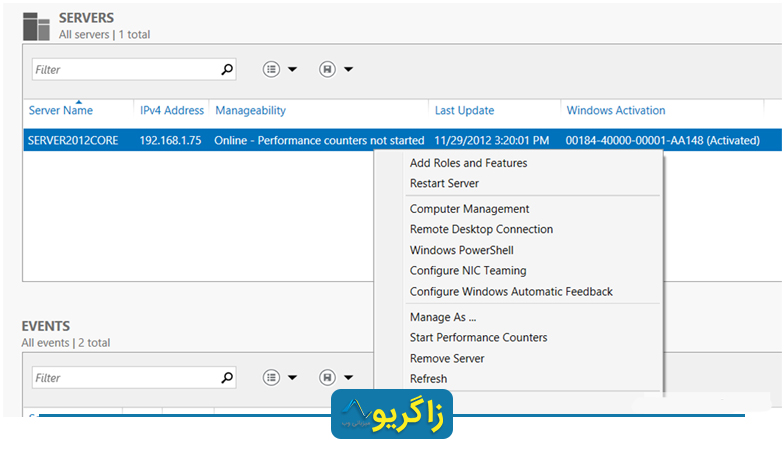784x450 pixels.
Task: Select Configure Windows Automatic Feedback
Action: [511, 292]
